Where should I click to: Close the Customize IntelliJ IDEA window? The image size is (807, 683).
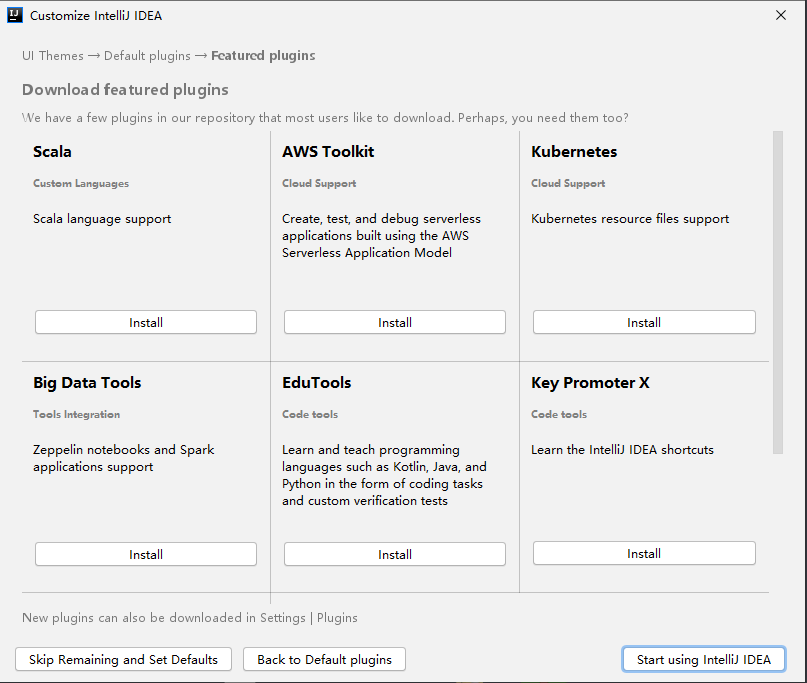[x=781, y=15]
